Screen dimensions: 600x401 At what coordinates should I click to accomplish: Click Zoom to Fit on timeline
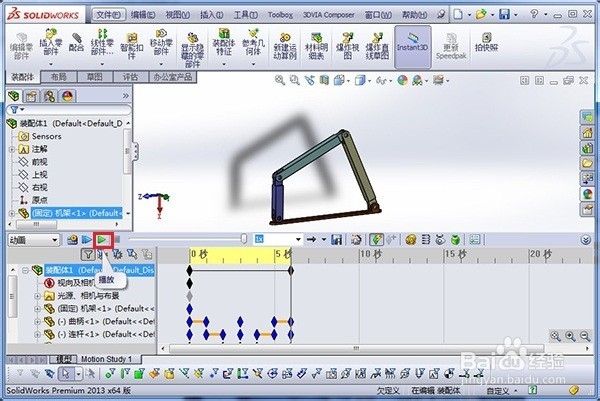(x=555, y=336)
